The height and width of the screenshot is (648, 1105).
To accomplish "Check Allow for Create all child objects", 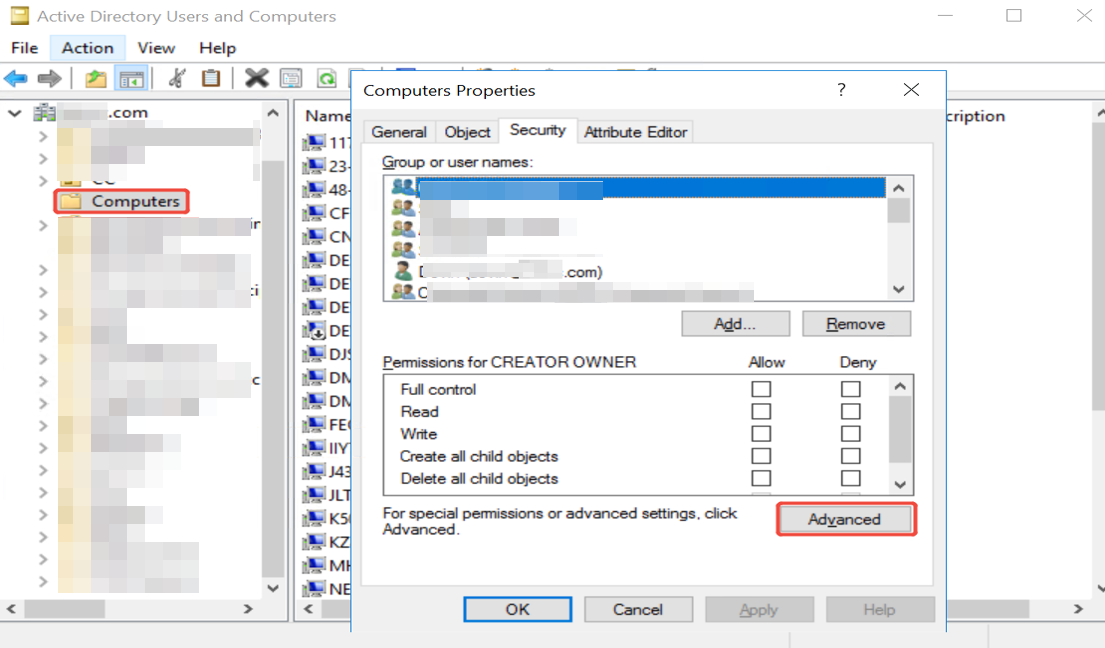I will (761, 456).
